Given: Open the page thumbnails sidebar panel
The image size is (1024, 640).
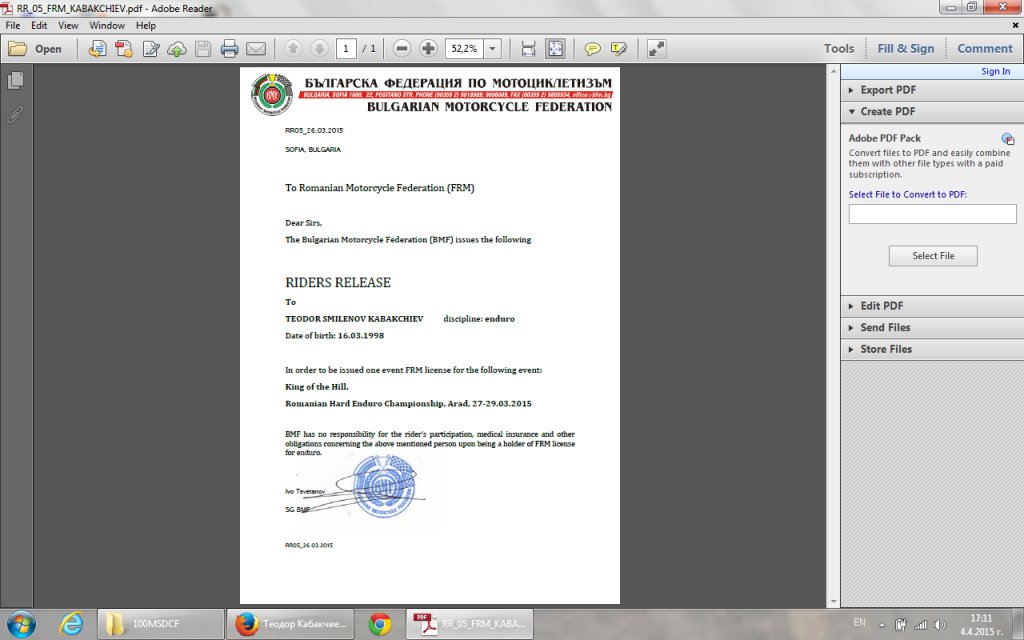Looking at the screenshot, I should click(16, 81).
